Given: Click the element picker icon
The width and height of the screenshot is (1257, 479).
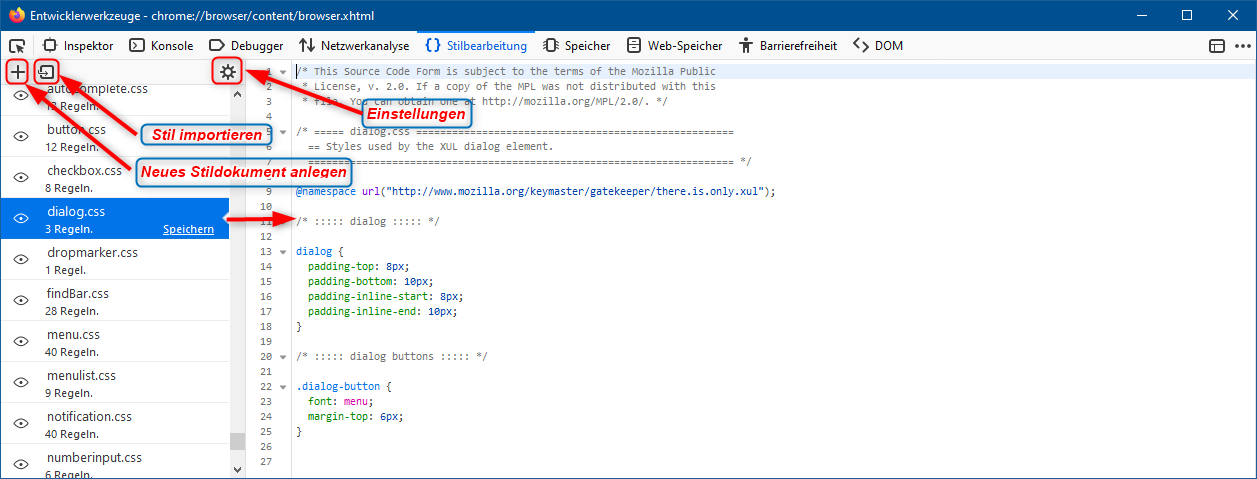Looking at the screenshot, I should click(x=17, y=45).
